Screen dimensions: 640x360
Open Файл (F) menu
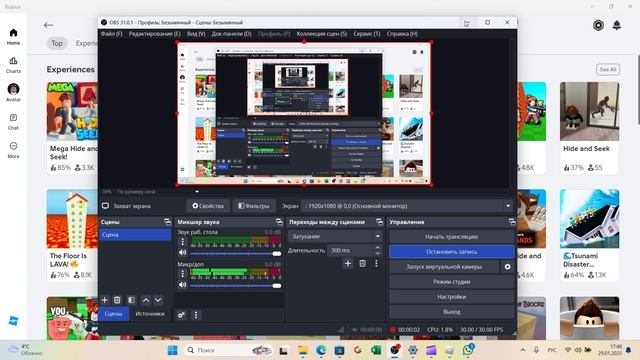tap(111, 34)
